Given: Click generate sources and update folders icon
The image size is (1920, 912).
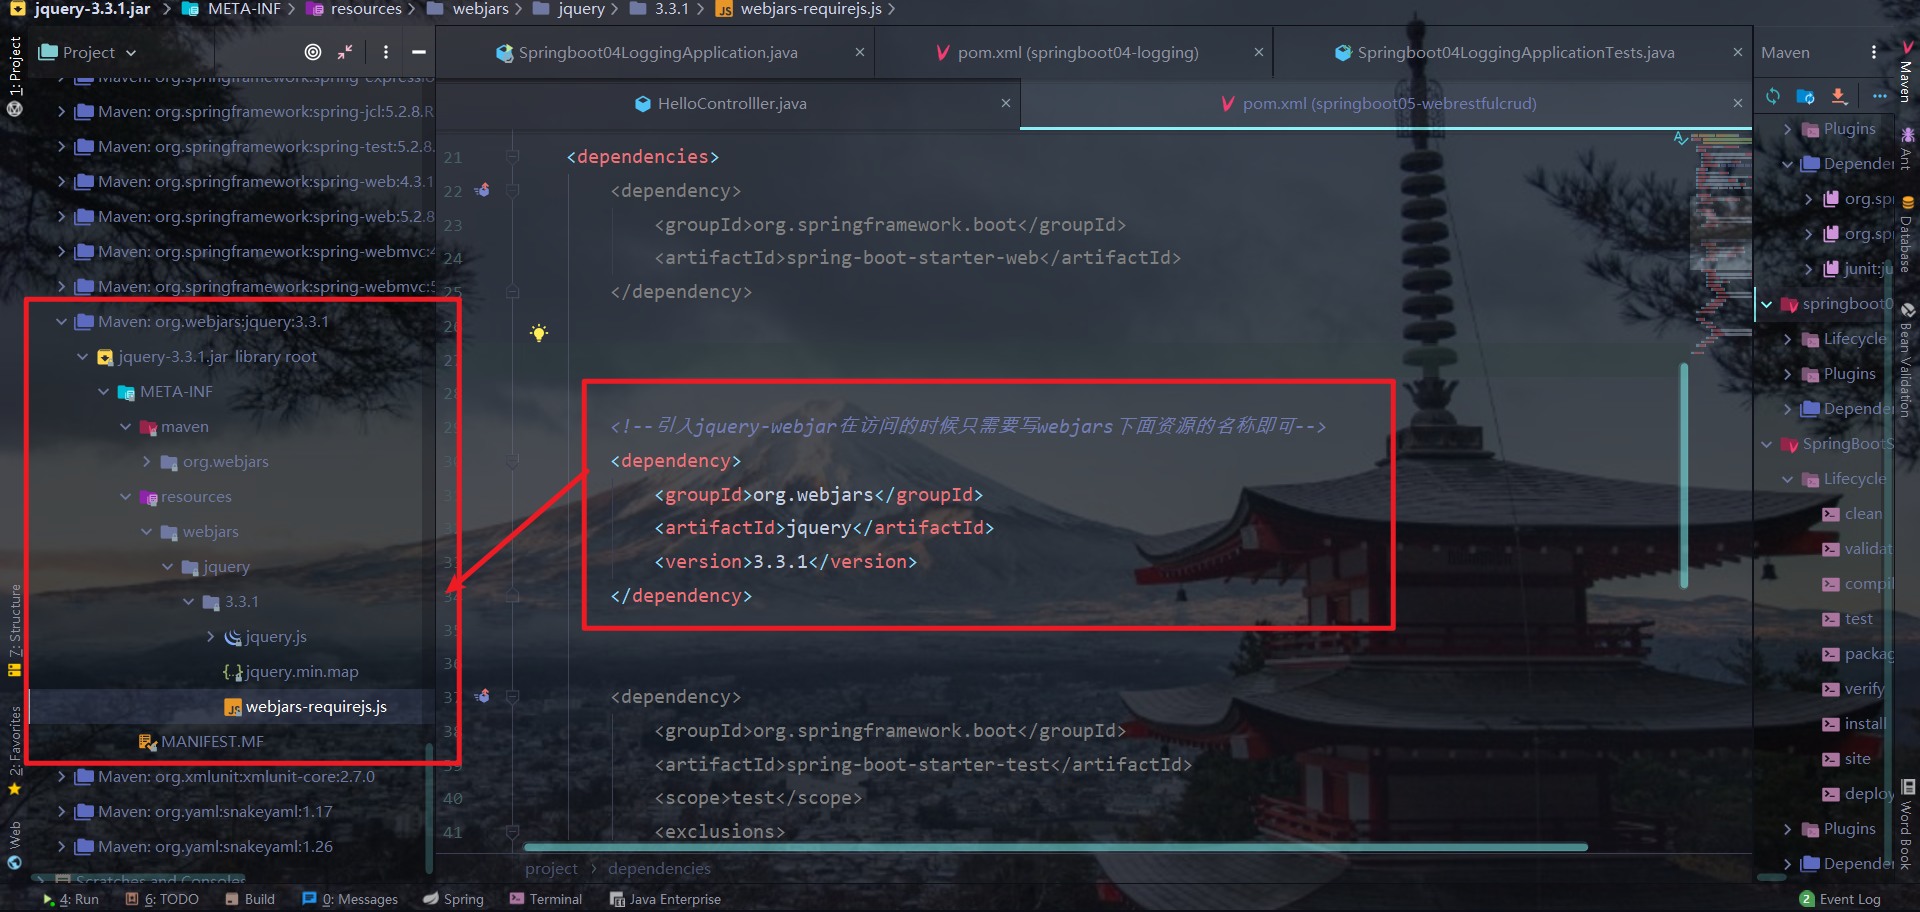Looking at the screenshot, I should (x=1806, y=96).
